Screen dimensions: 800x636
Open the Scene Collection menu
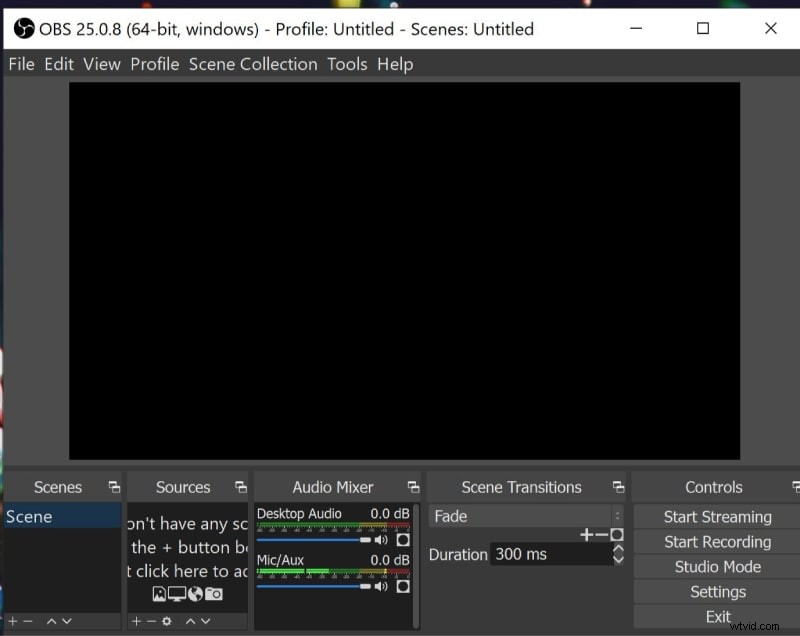pyautogui.click(x=252, y=63)
